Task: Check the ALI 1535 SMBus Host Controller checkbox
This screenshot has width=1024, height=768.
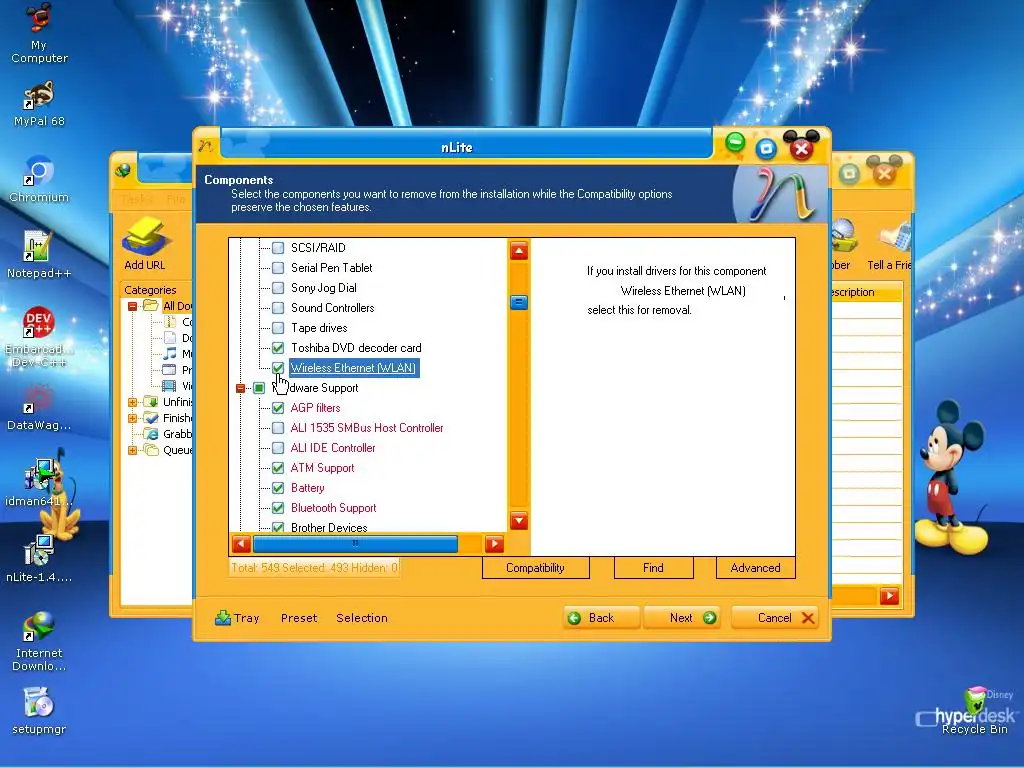Action: 278,428
